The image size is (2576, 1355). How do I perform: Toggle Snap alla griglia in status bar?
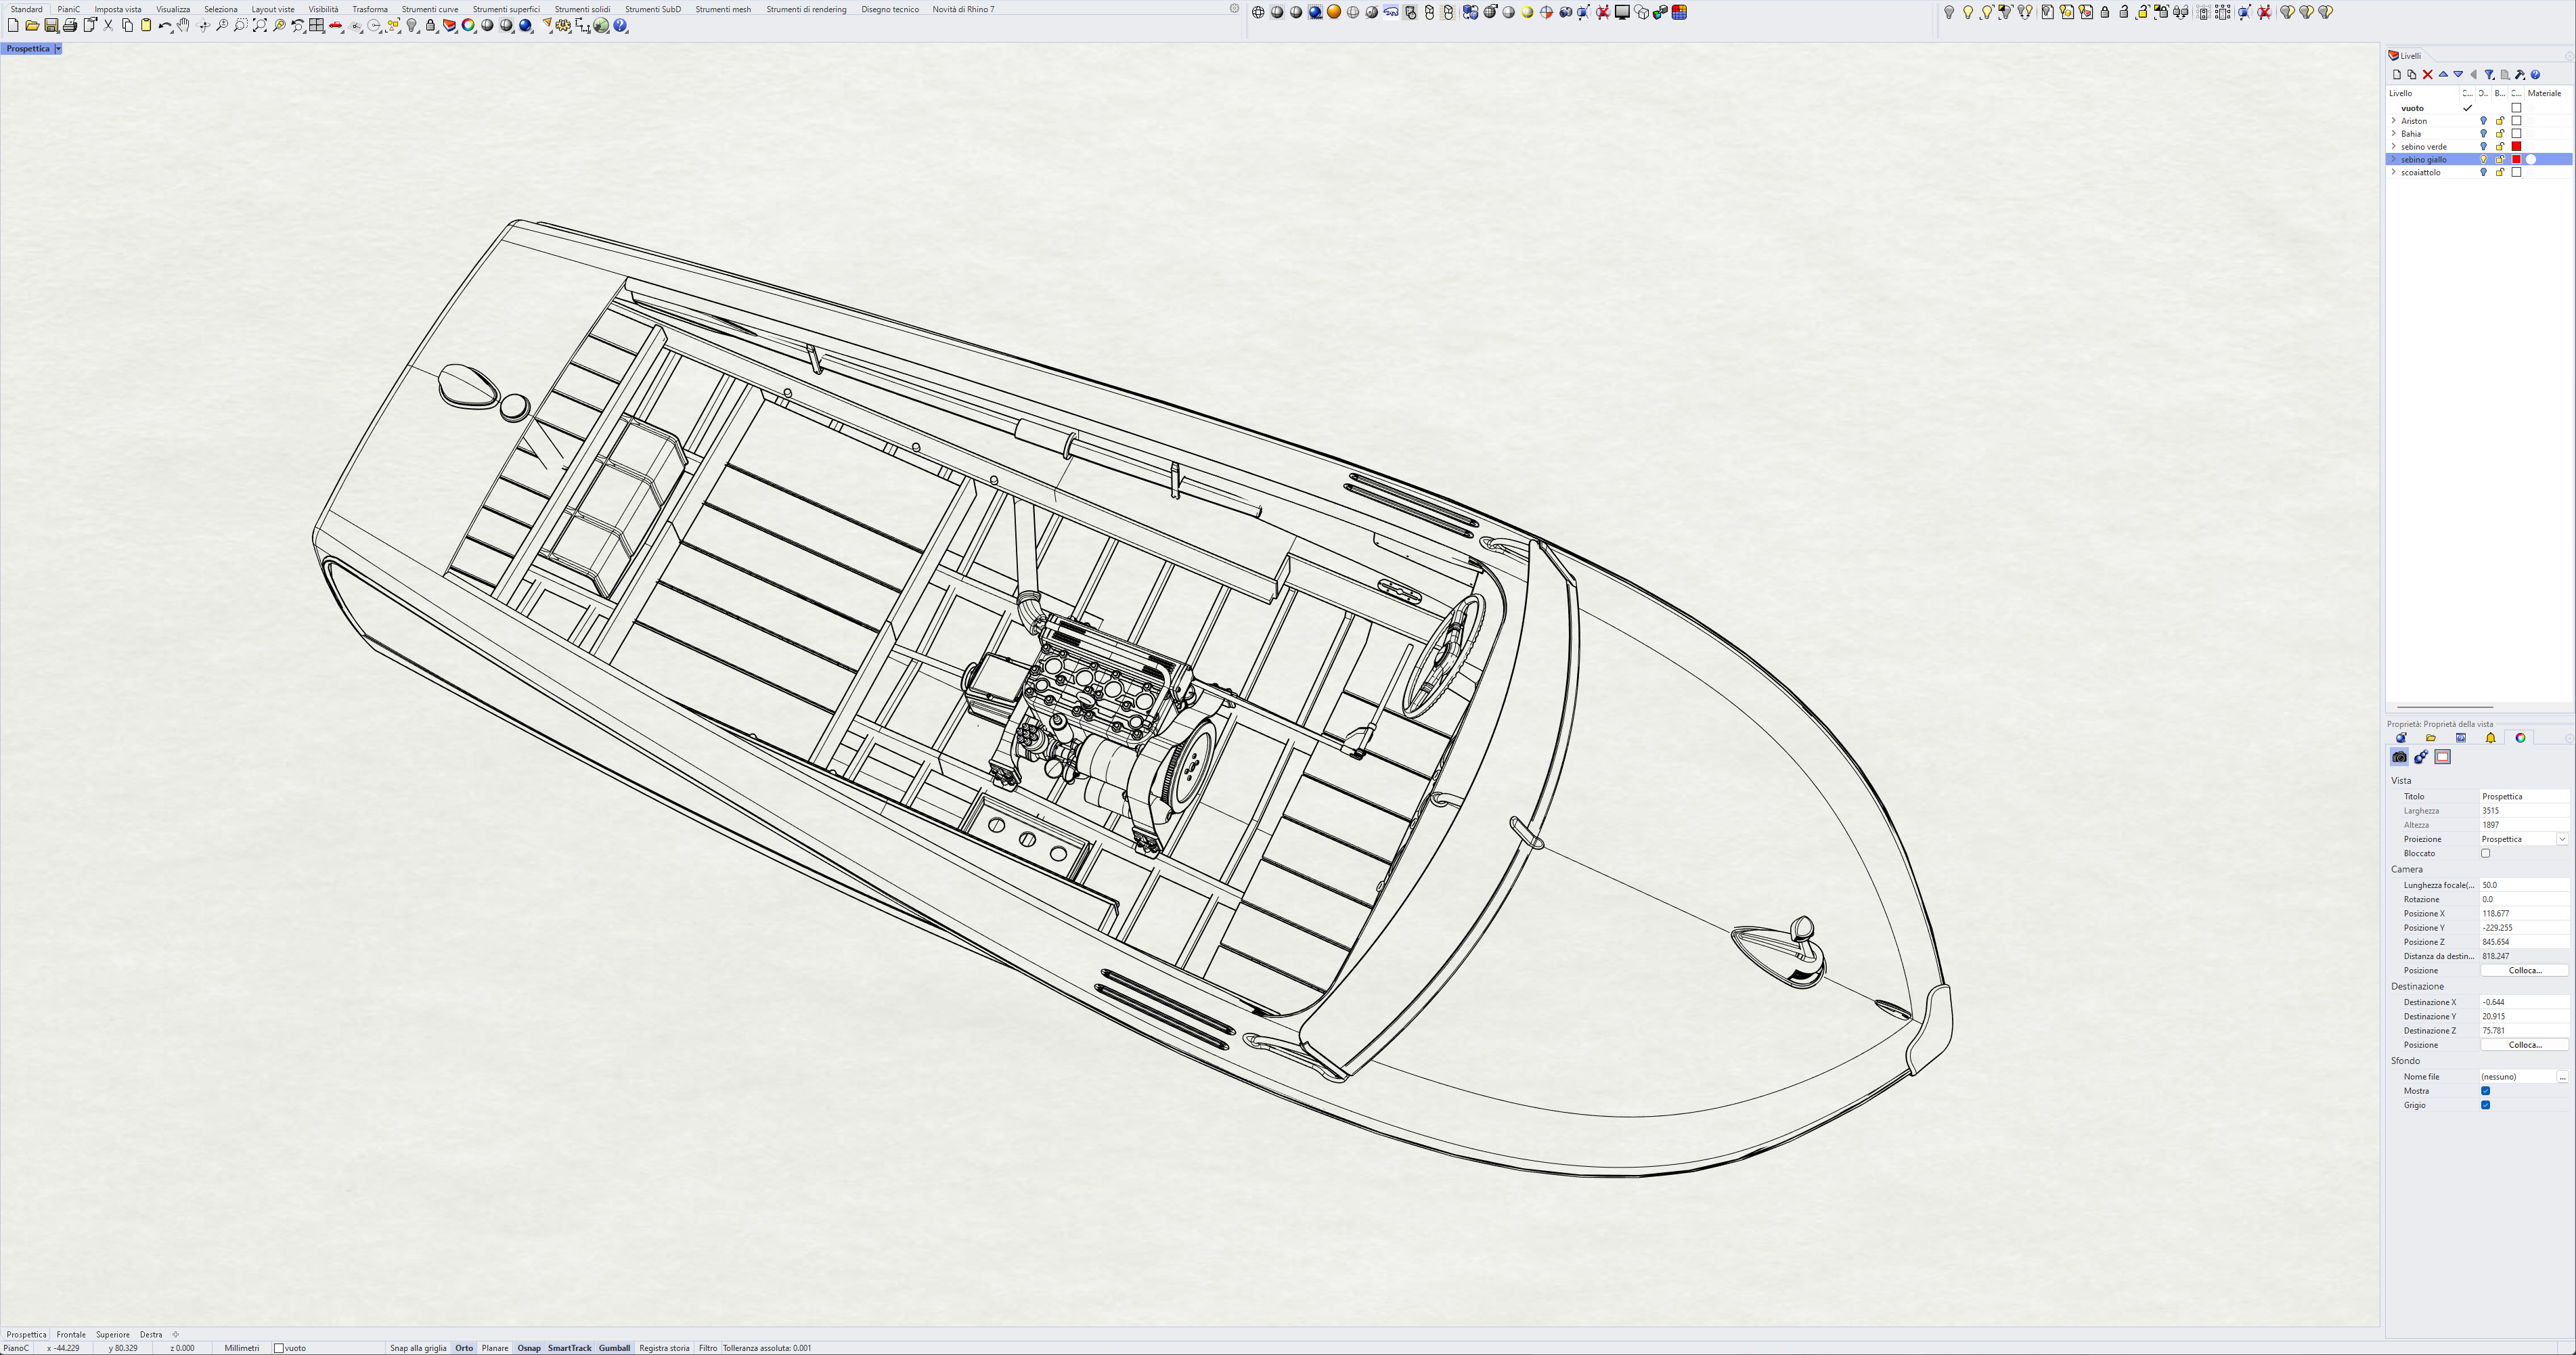(418, 1348)
